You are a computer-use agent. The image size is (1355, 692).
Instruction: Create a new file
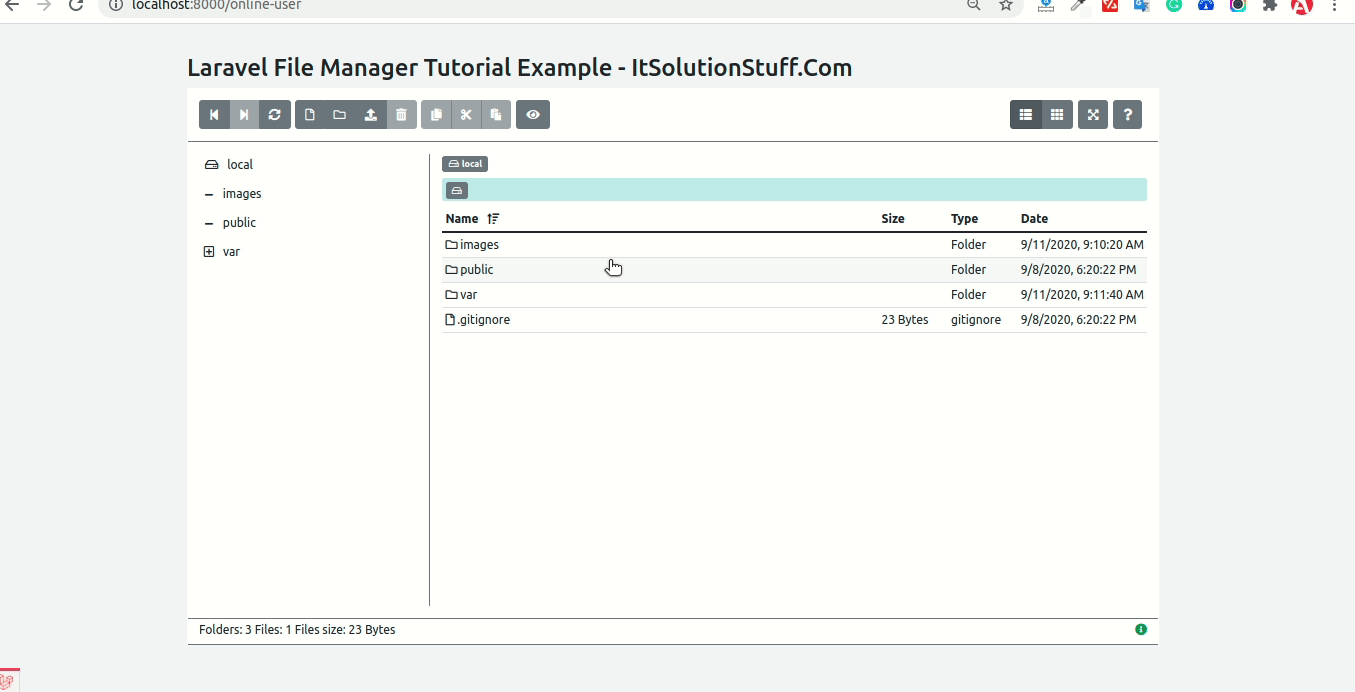click(x=310, y=115)
